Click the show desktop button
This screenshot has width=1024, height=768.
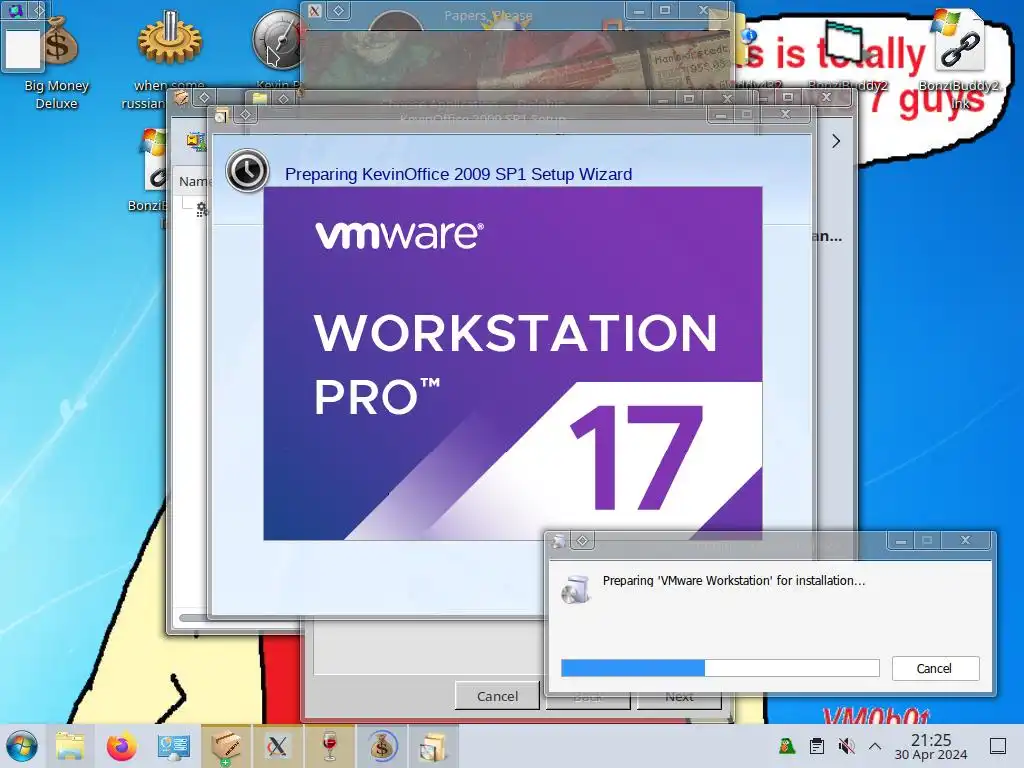(998, 746)
